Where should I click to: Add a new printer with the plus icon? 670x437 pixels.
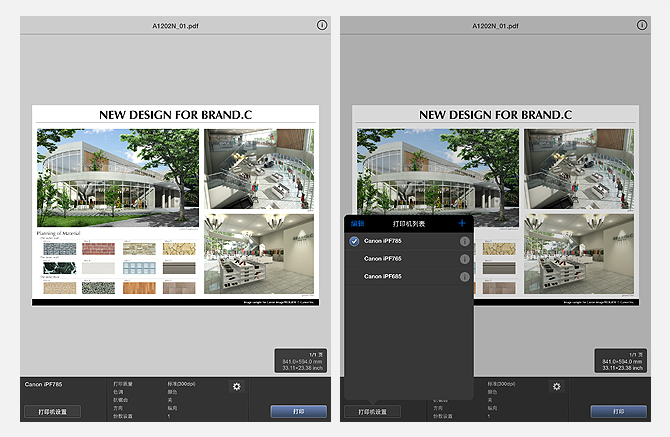click(462, 224)
